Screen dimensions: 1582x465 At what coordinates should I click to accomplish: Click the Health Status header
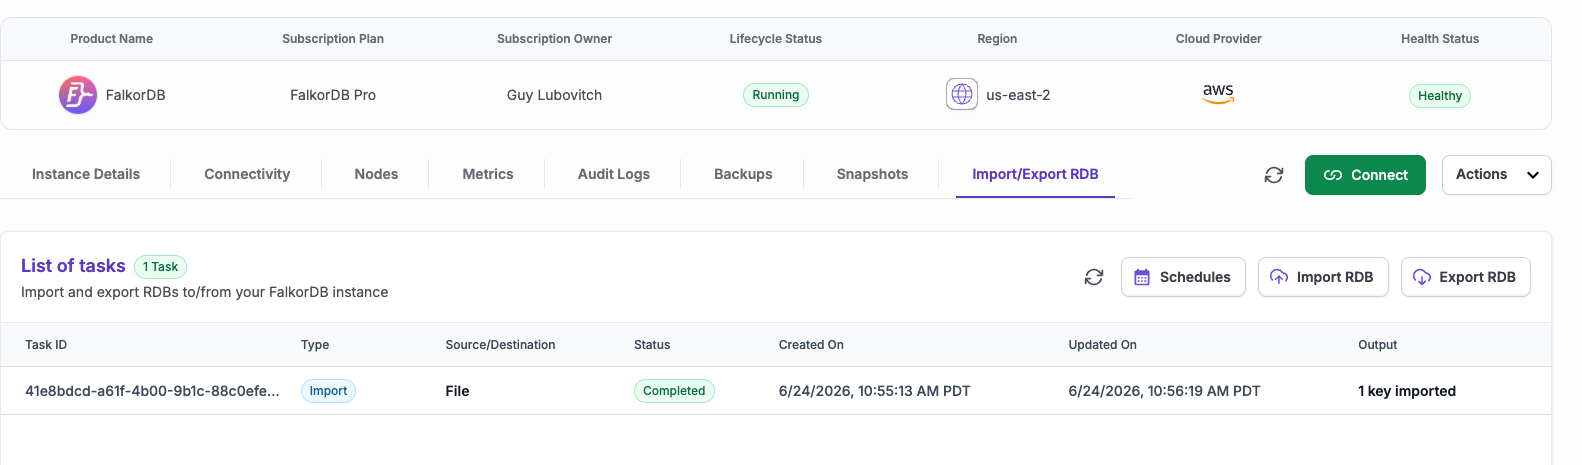coord(1440,39)
